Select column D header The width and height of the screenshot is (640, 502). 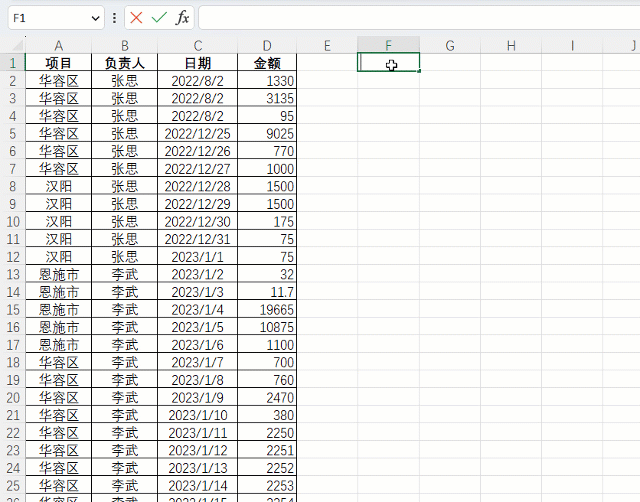pos(267,46)
